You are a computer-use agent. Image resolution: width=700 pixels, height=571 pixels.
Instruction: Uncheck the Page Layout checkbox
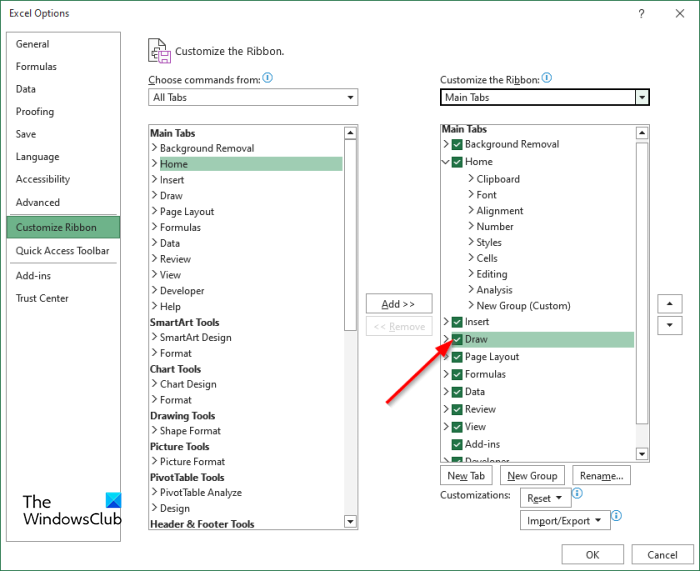(x=457, y=357)
